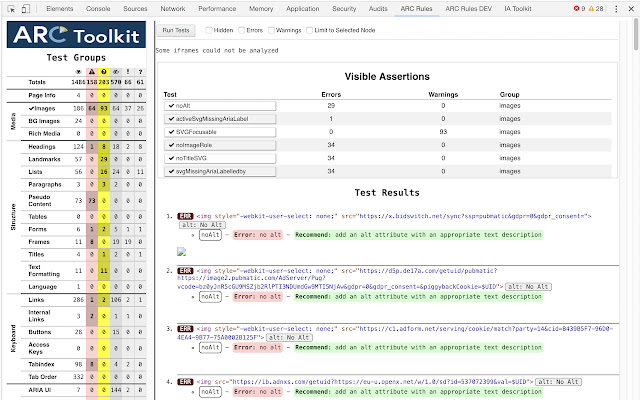This screenshot has height=400, width=640.
Task: Select the Headings test group row
Action: 42,147
